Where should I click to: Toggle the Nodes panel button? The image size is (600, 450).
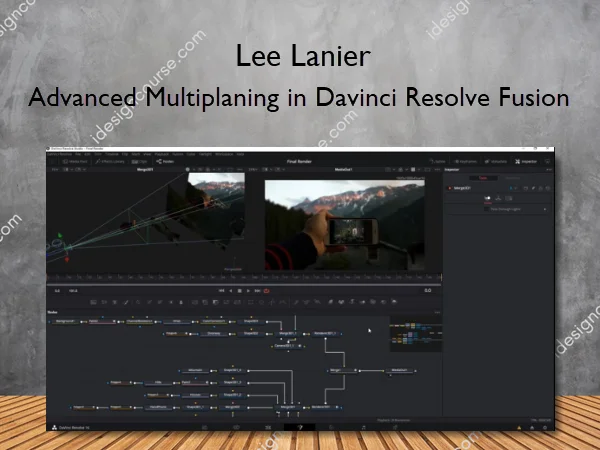tap(165, 161)
